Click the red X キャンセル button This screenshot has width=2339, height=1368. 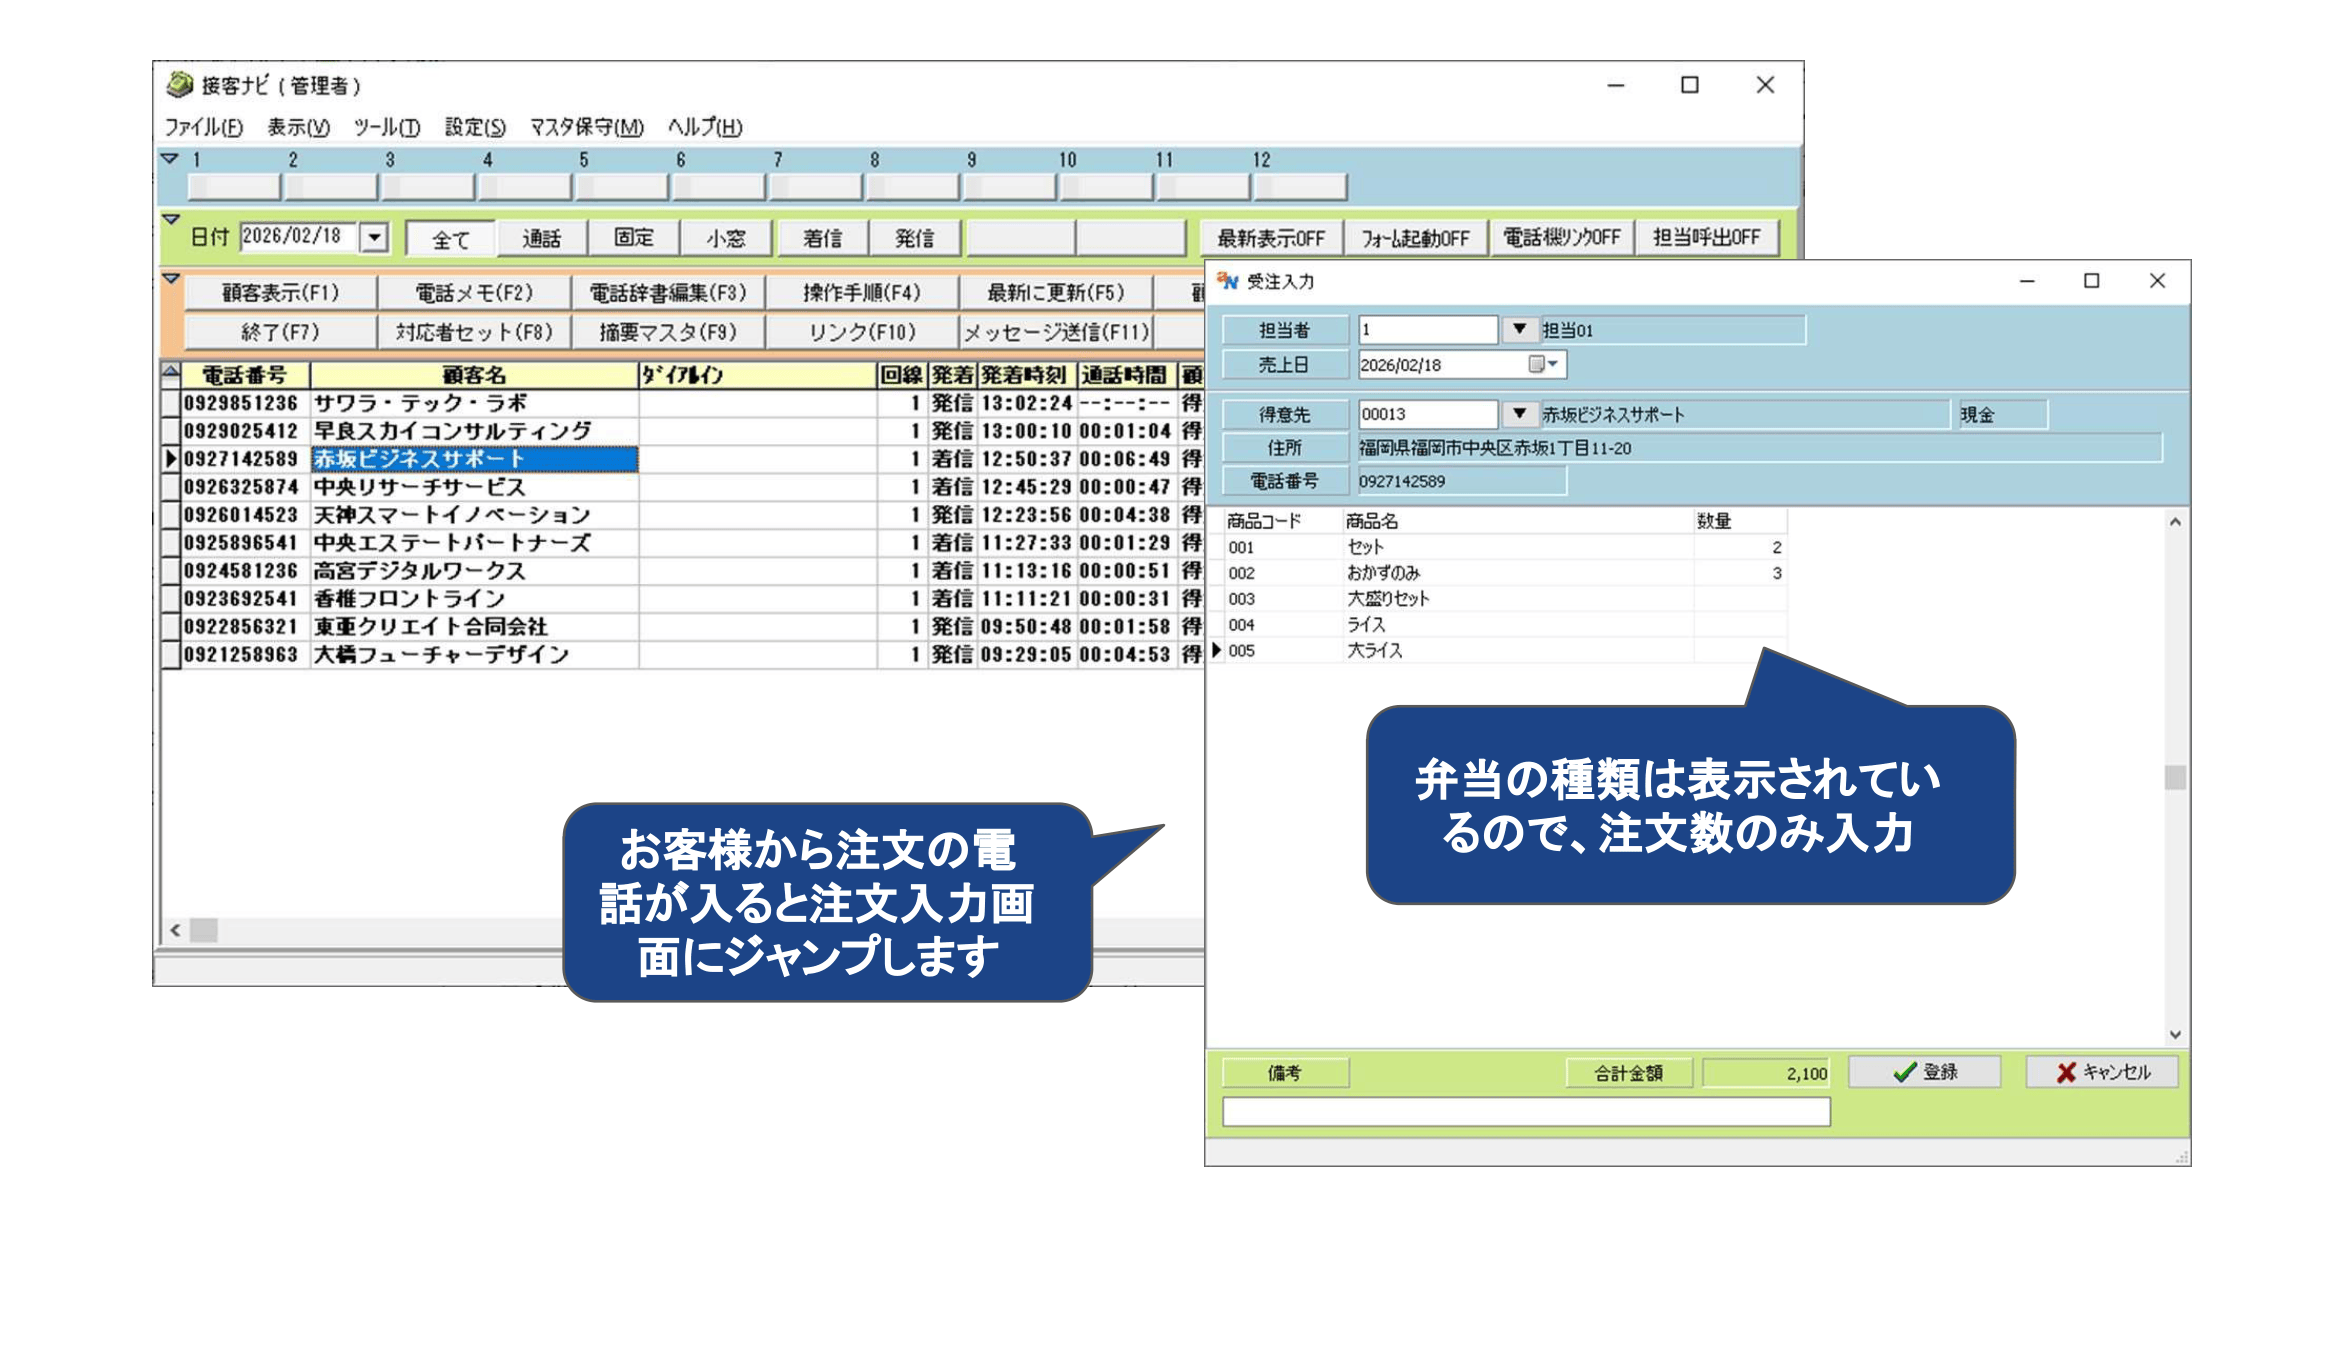click(x=2101, y=1071)
